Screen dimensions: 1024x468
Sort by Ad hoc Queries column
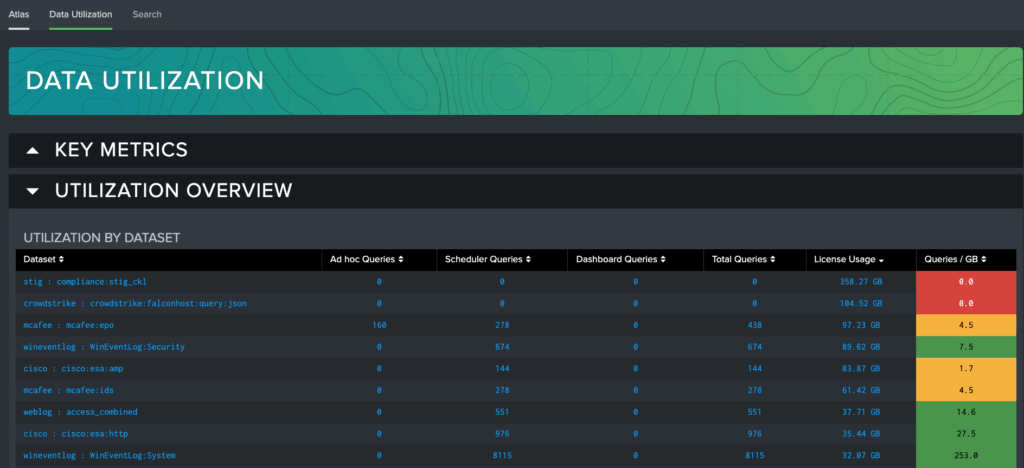(x=366, y=259)
